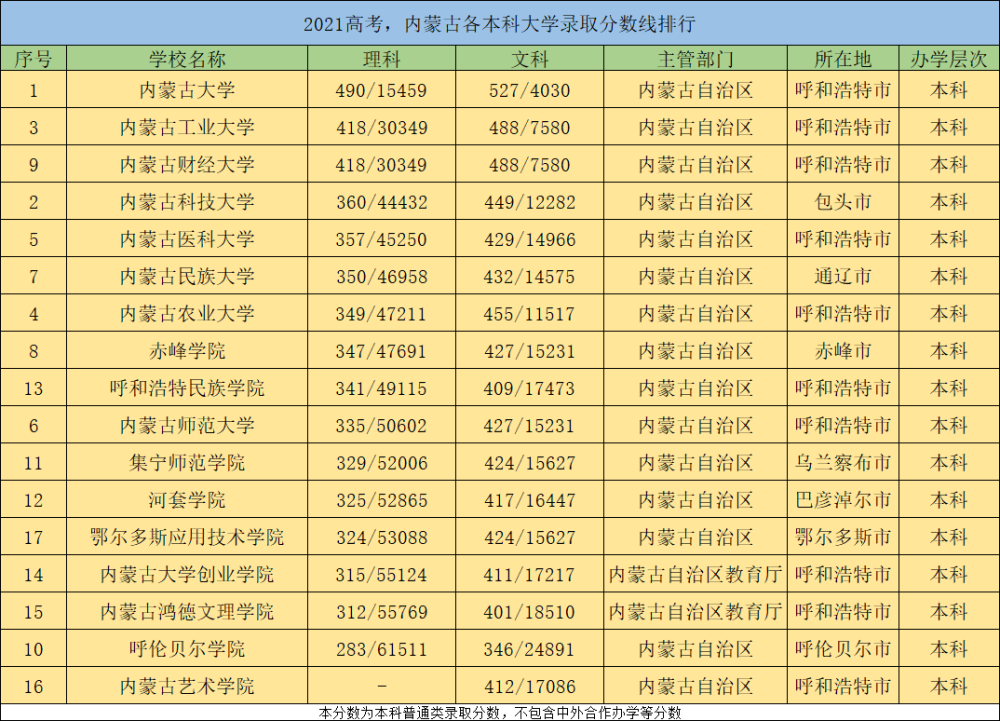Click the location cell '巴彦淖尔市'
Viewport: 1000px width, 721px height.
tap(842, 500)
